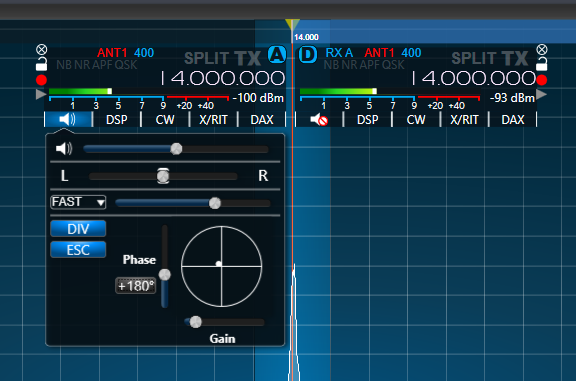
Task: Click the red record button on slice D
Action: (541, 80)
